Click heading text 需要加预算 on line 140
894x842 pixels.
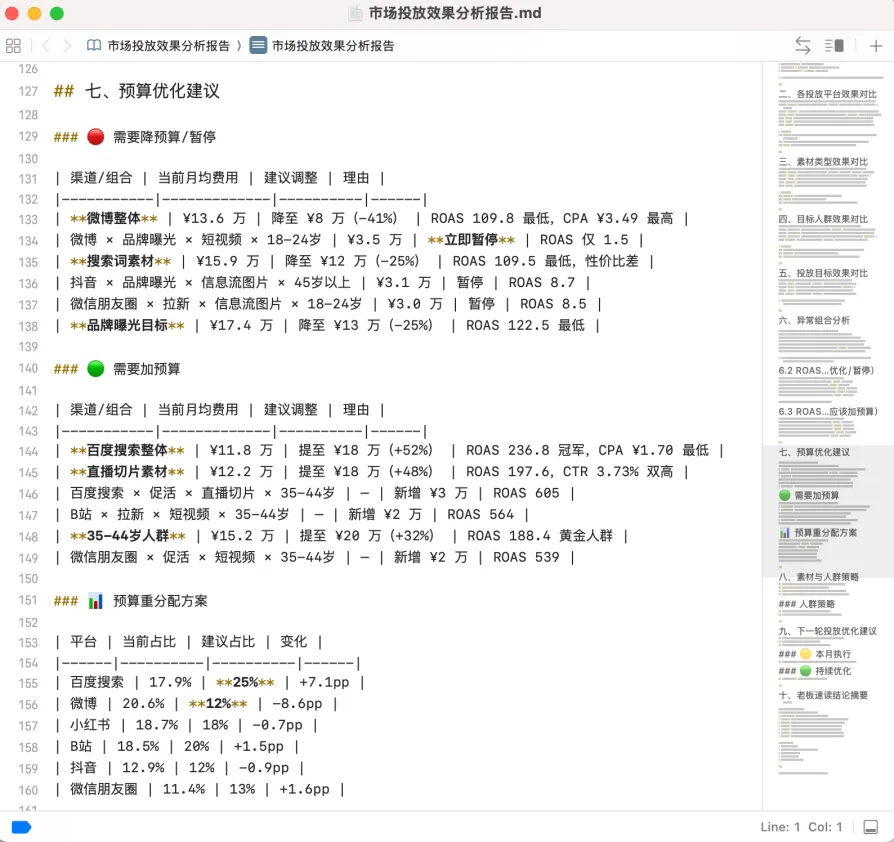coord(147,369)
